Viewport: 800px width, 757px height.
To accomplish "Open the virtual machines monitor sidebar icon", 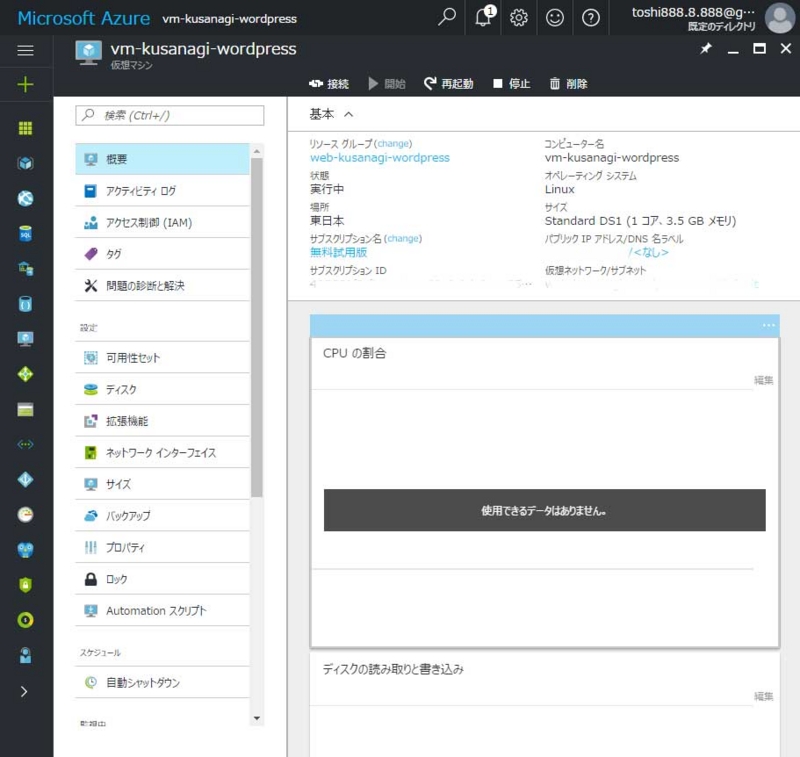I will [25, 339].
